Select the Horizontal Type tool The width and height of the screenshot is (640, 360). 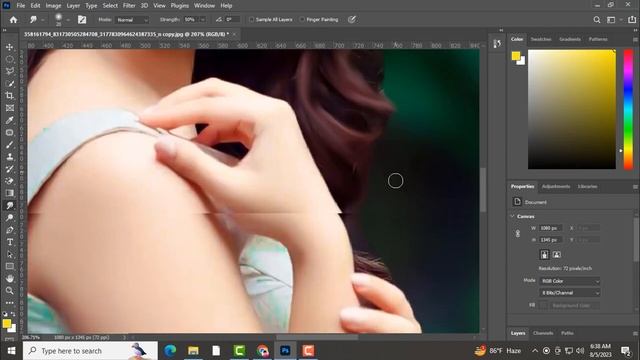9,242
